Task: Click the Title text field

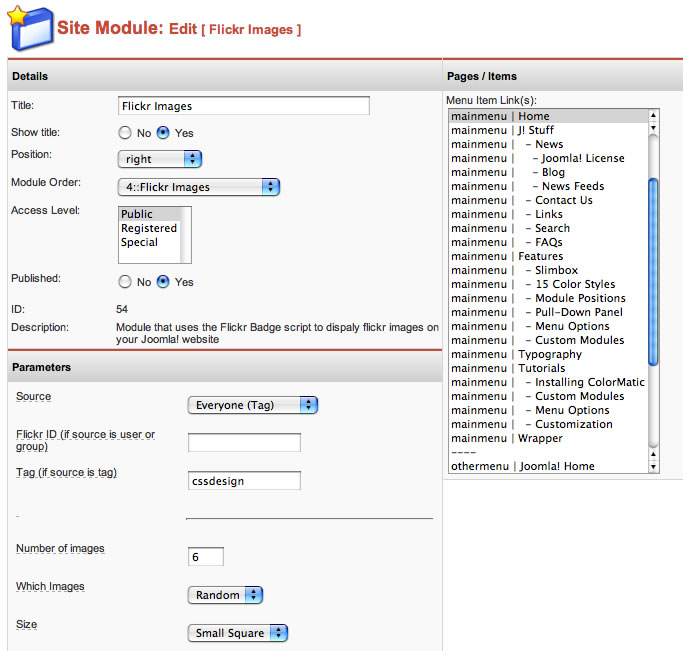Action: (243, 106)
